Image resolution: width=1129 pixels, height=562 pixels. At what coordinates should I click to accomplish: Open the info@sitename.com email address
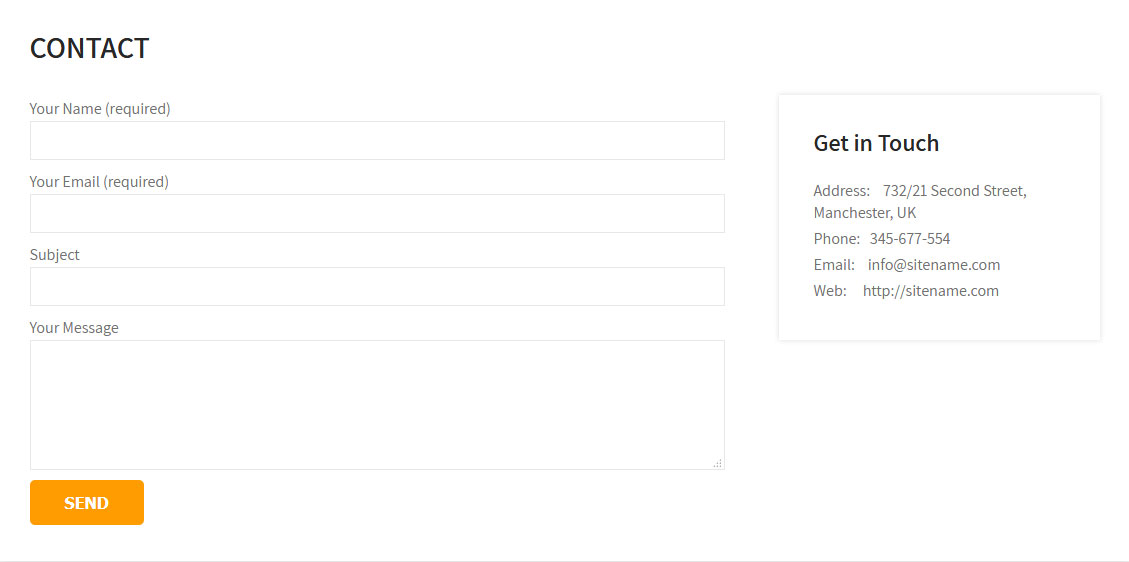(x=934, y=265)
